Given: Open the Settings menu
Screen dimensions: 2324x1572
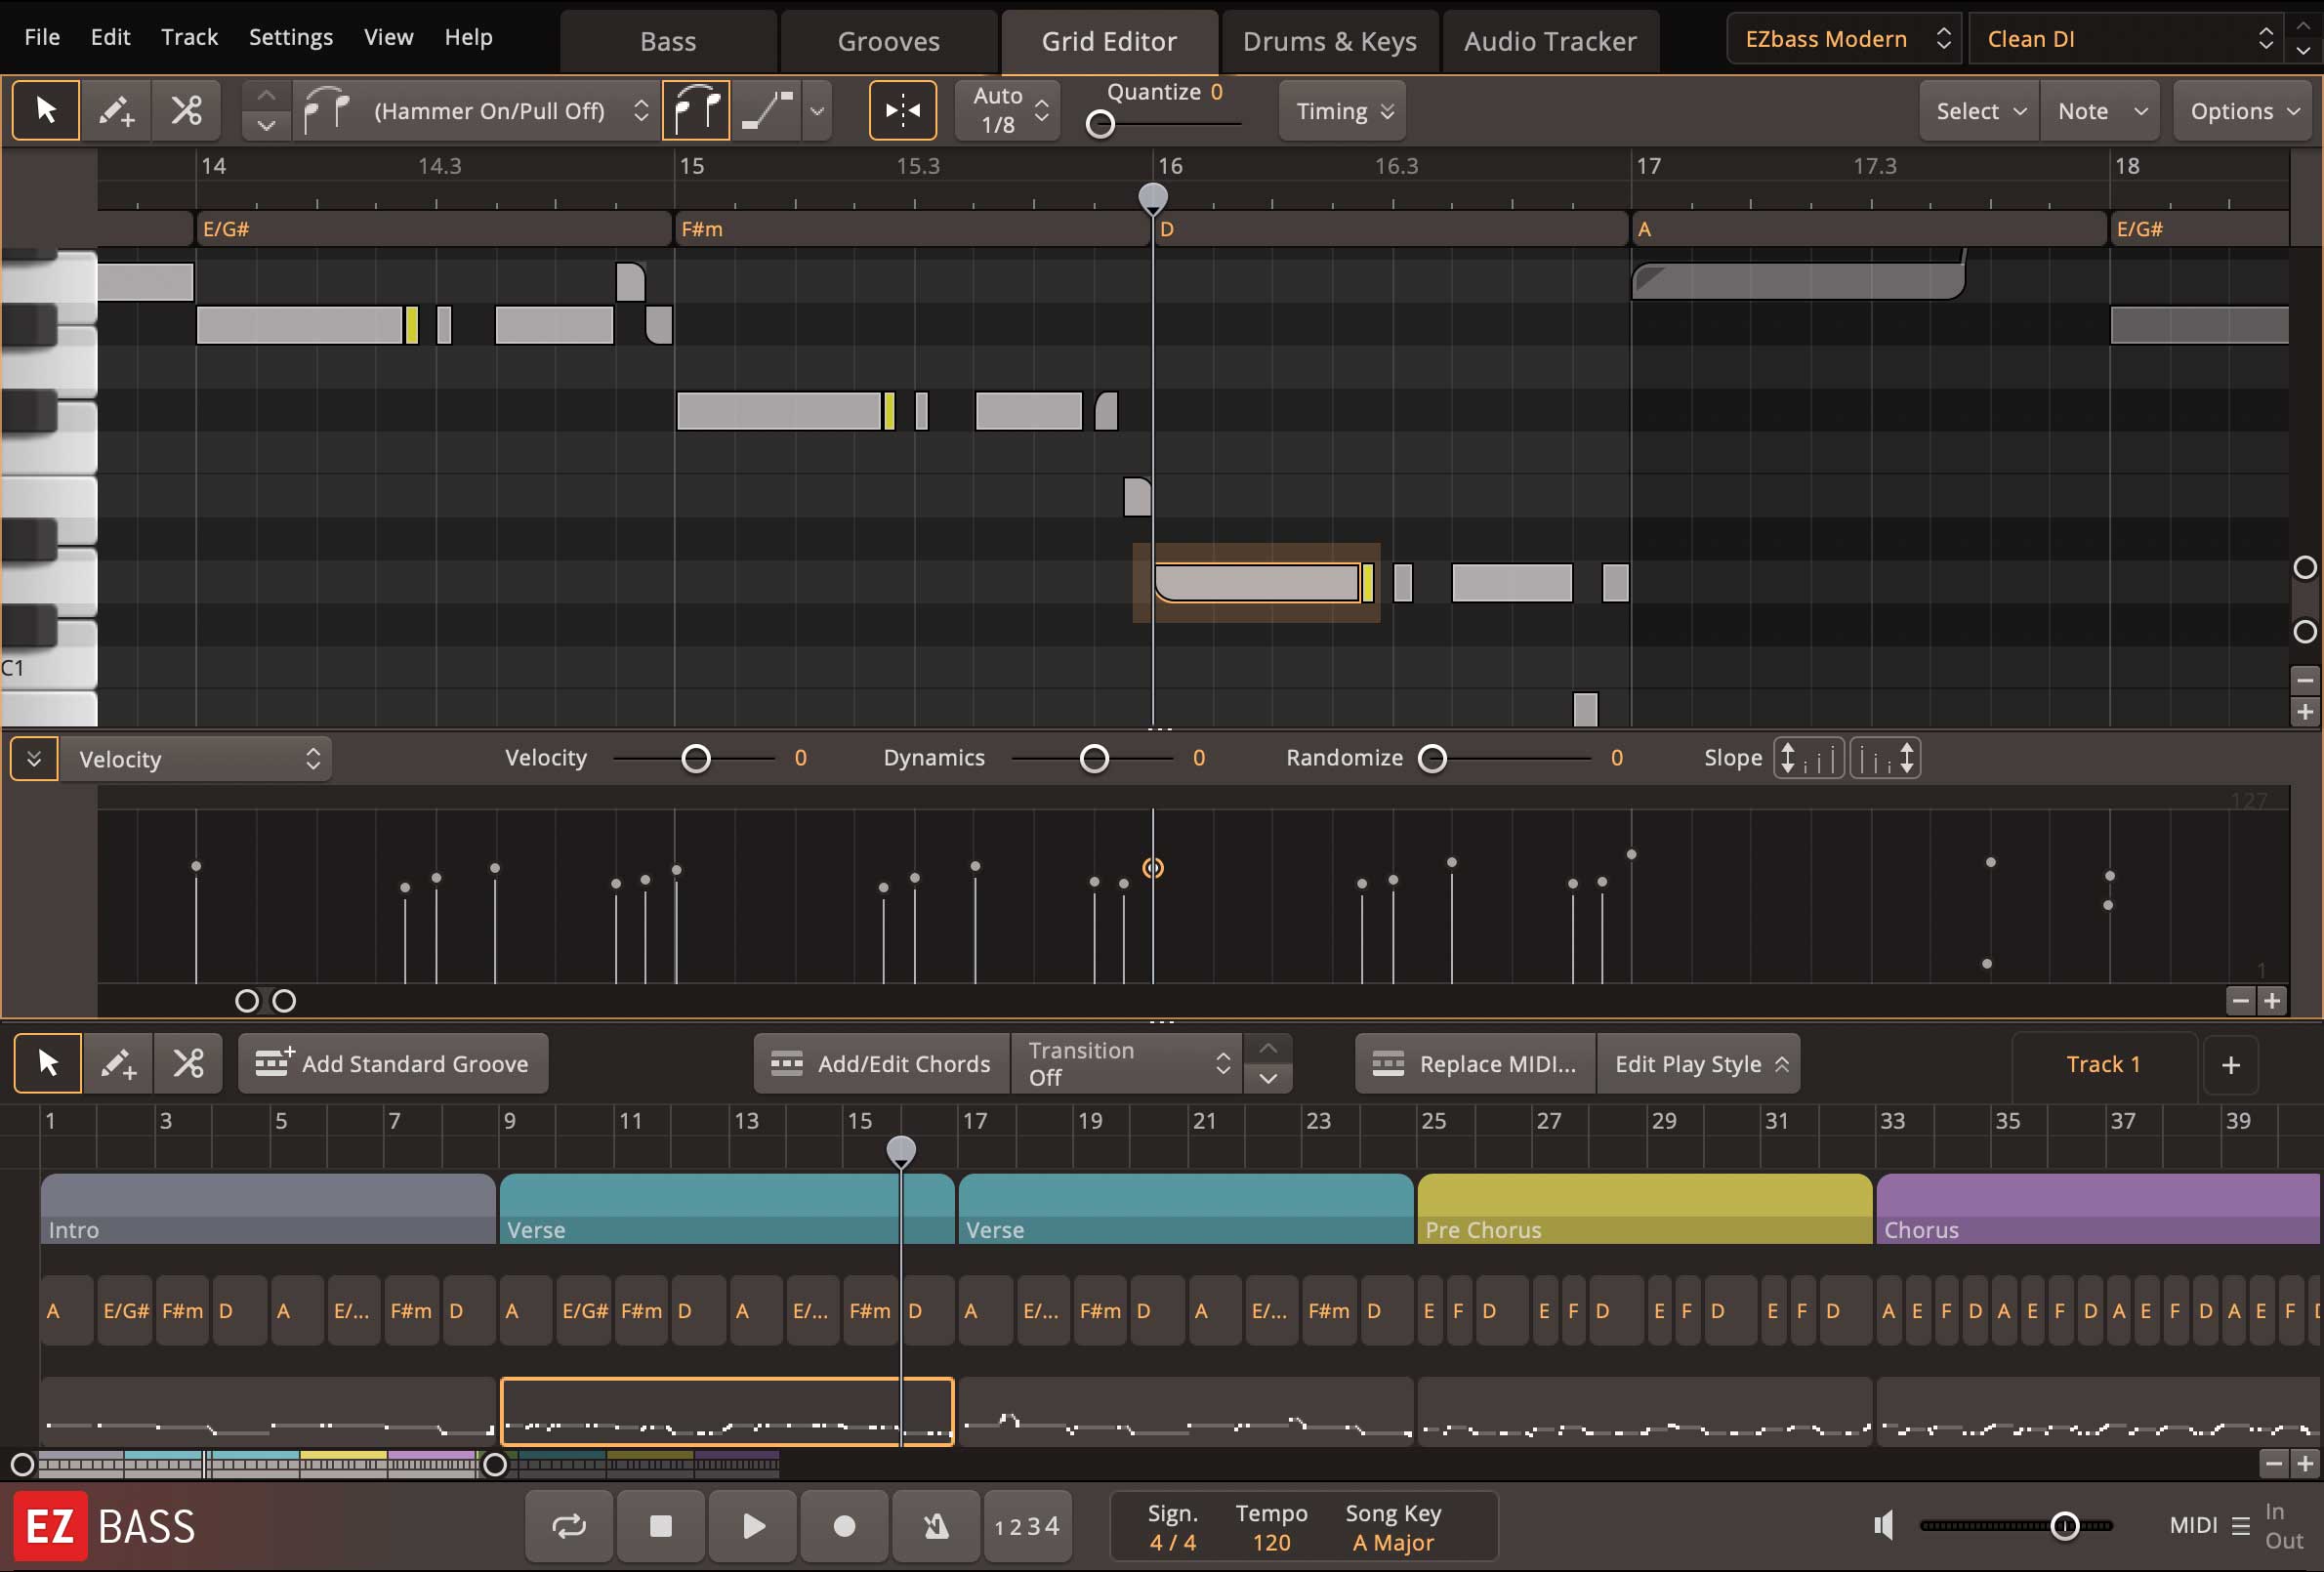Looking at the screenshot, I should pos(290,37).
